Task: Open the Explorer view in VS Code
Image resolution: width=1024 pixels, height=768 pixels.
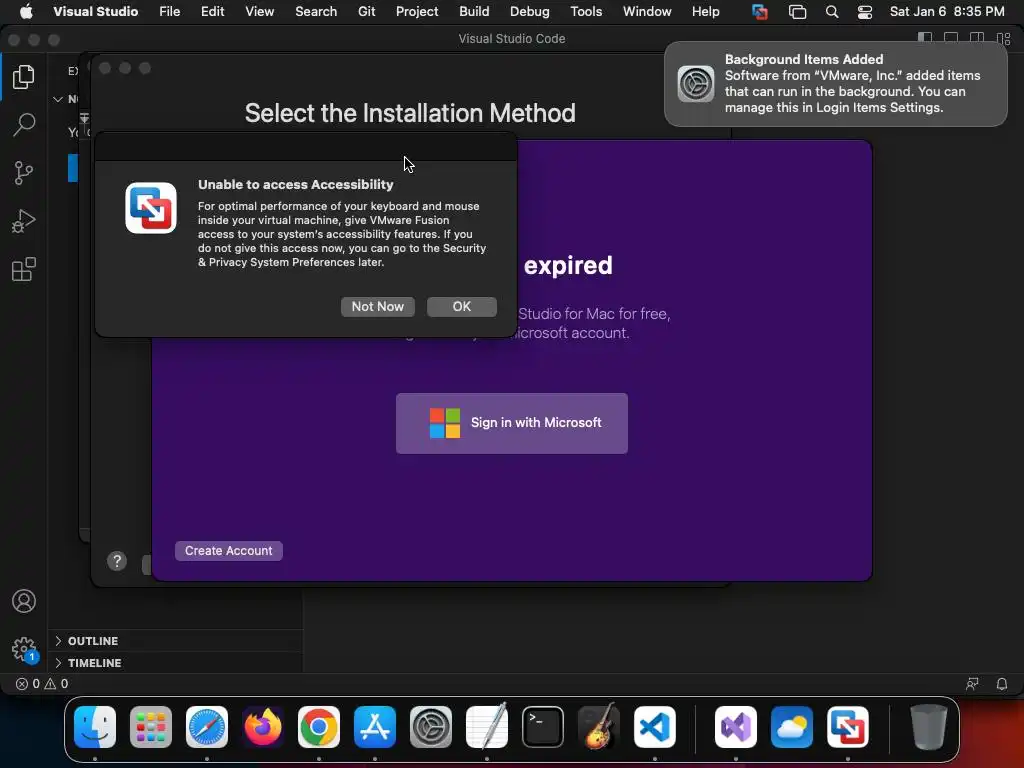Action: tap(24, 76)
